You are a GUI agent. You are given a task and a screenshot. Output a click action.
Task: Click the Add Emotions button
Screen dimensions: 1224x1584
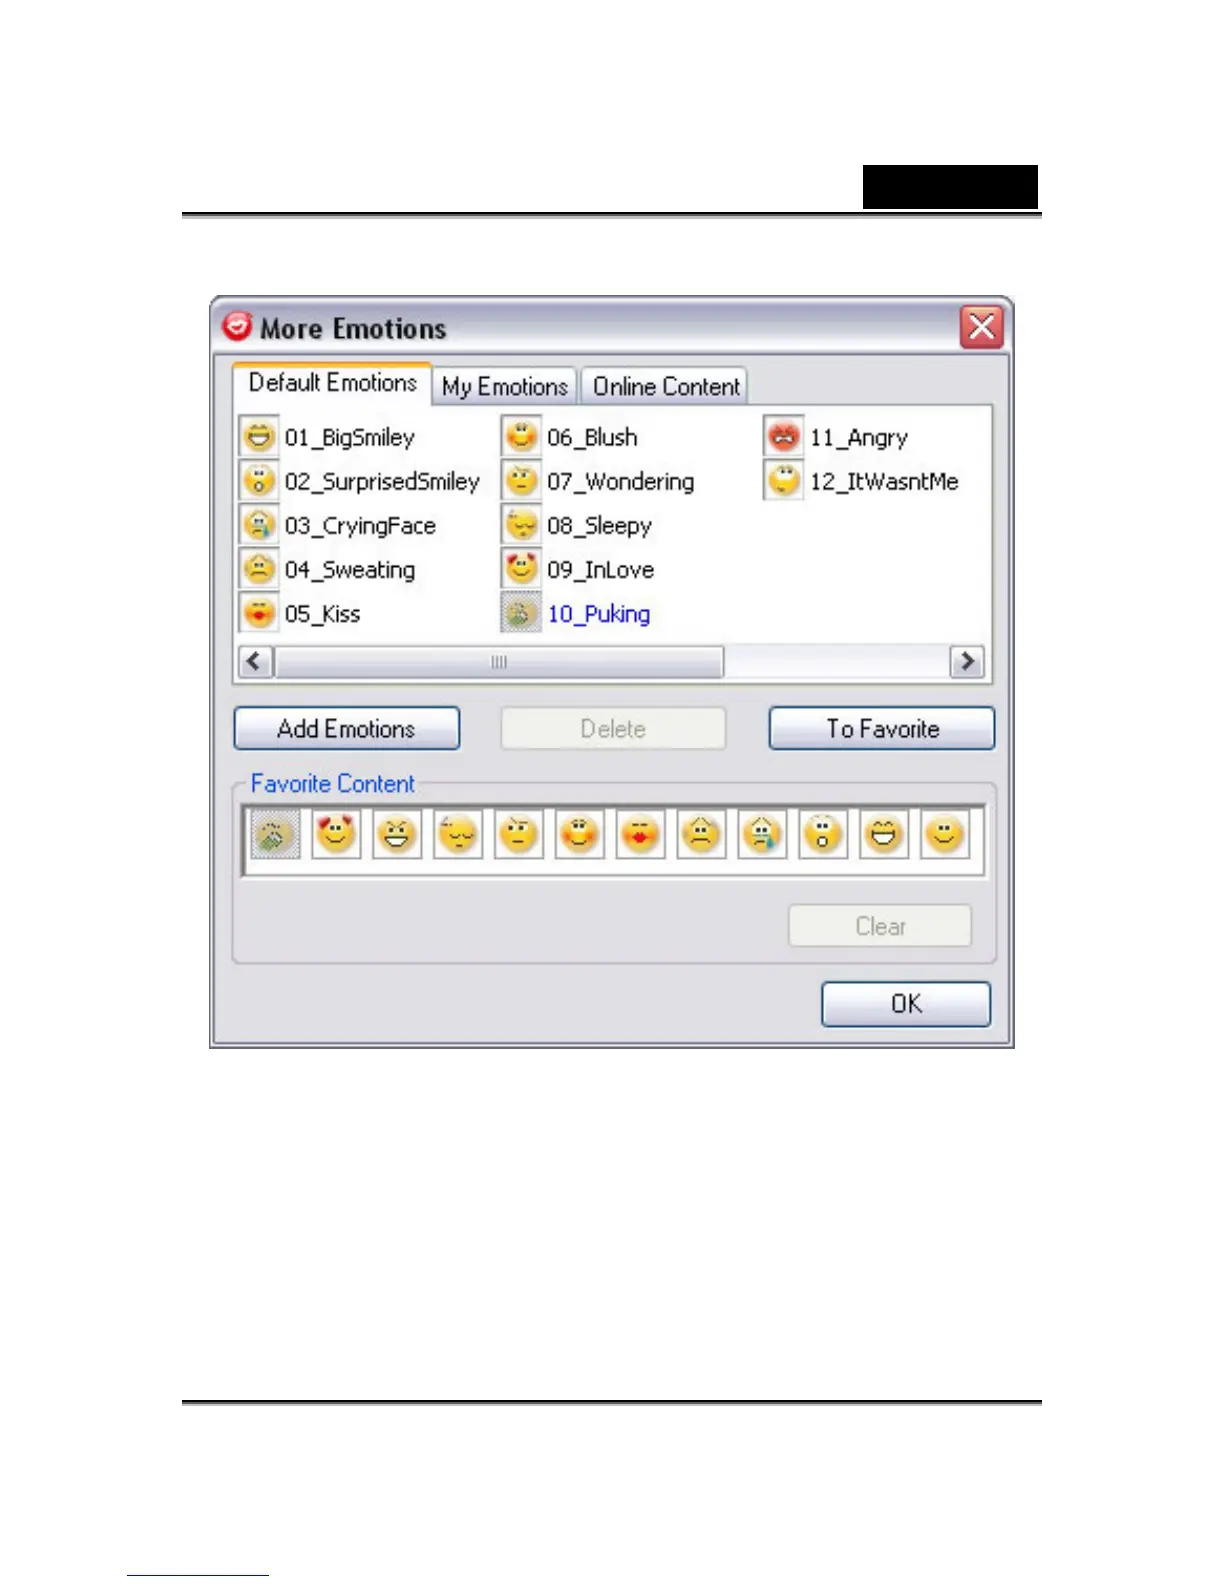pos(347,728)
